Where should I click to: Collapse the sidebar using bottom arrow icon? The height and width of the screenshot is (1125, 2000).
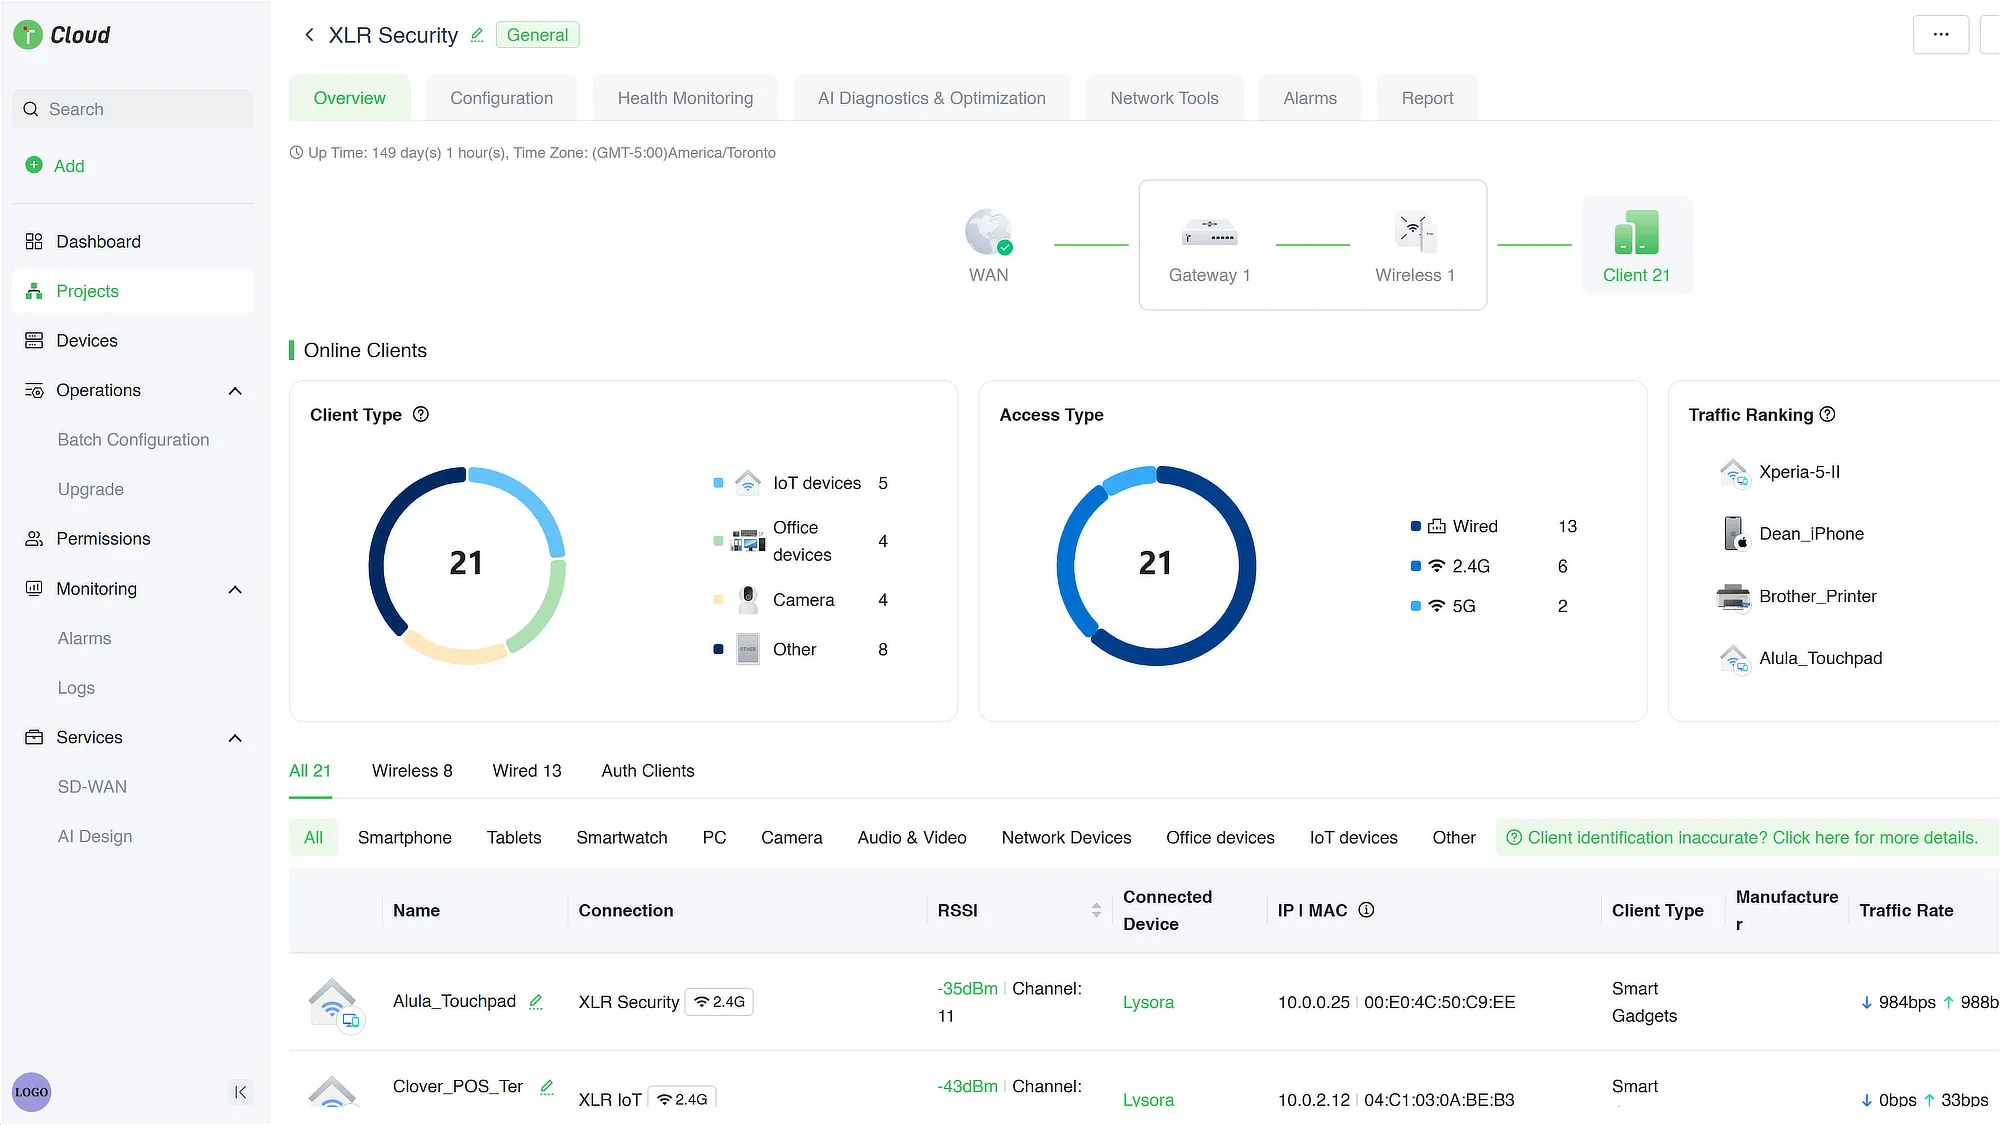[240, 1092]
